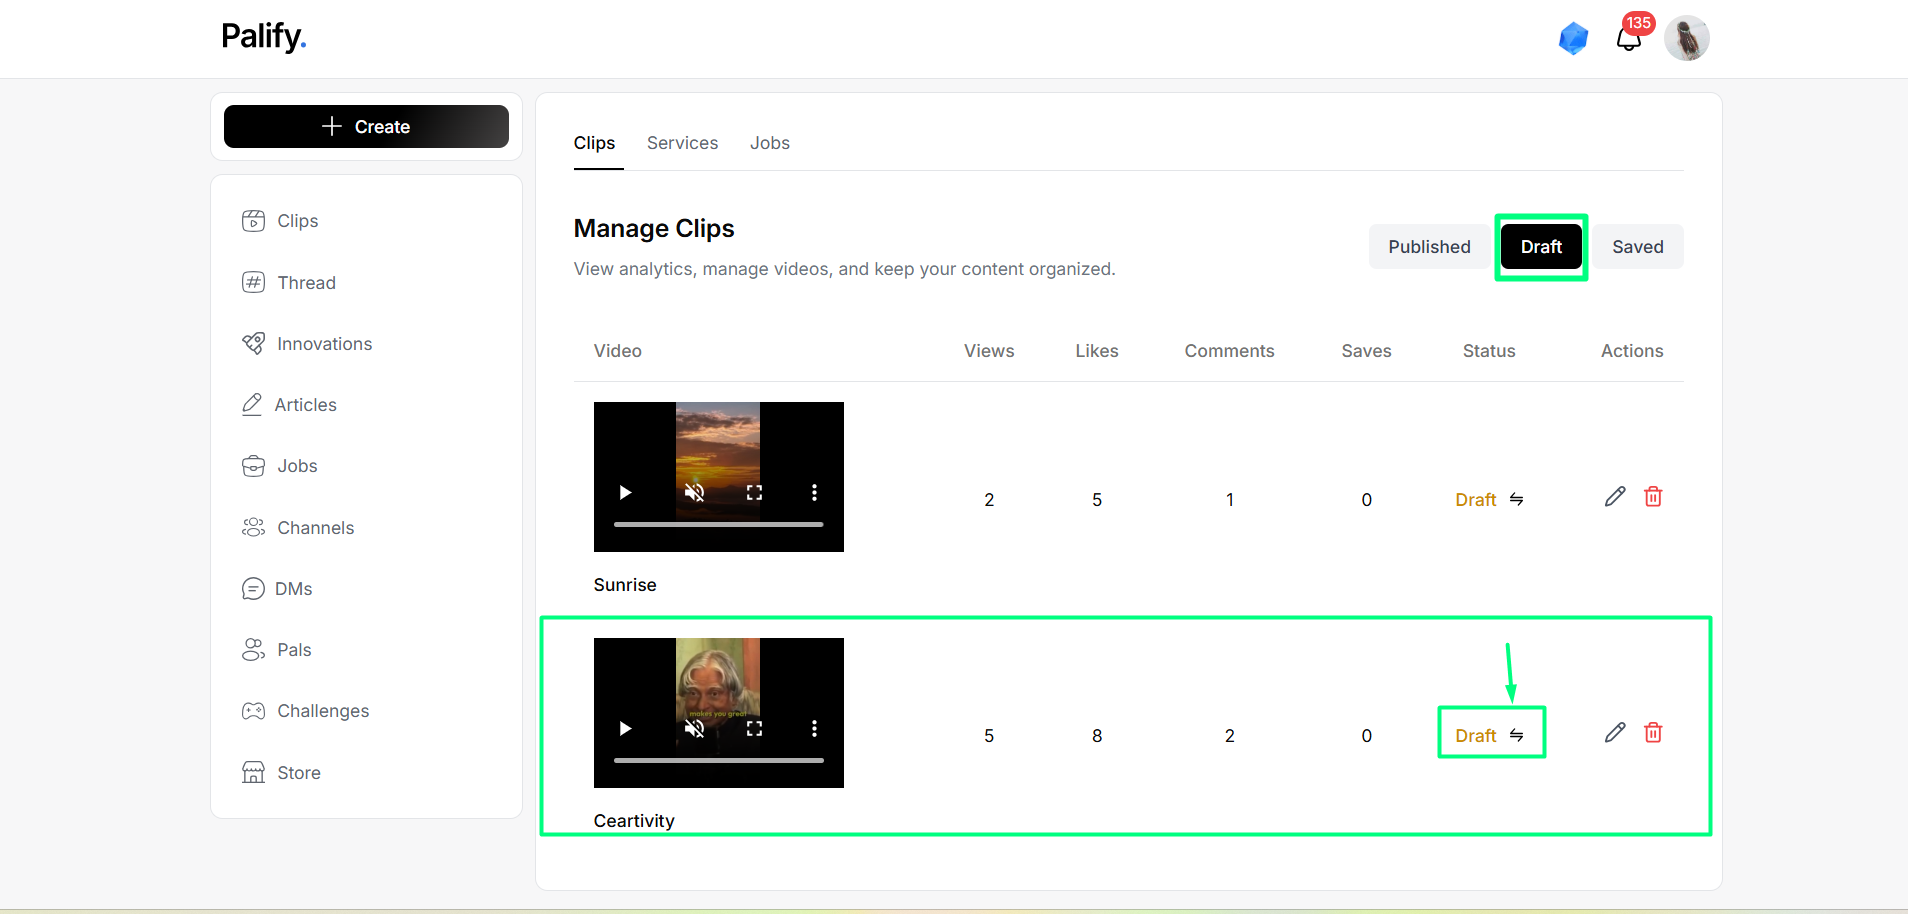Select the Draft filter button

(1541, 247)
